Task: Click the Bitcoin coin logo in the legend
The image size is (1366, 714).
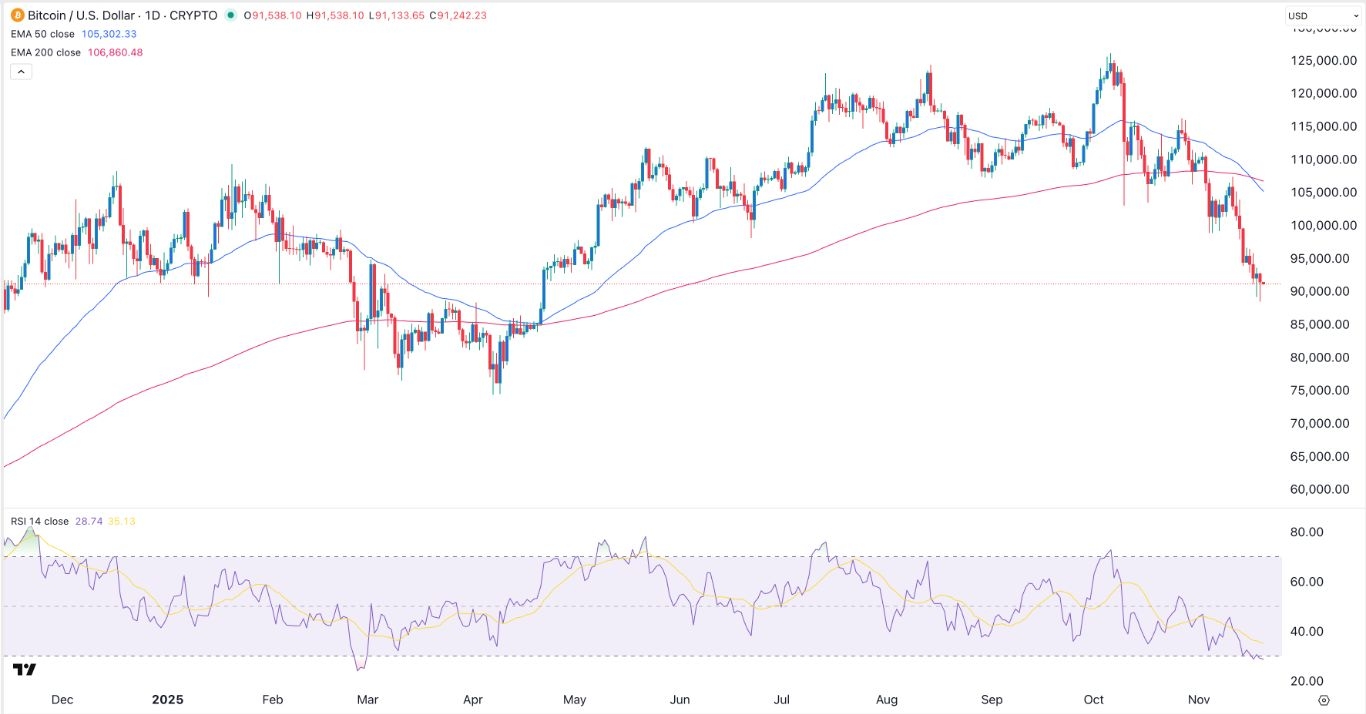Action: [17, 15]
